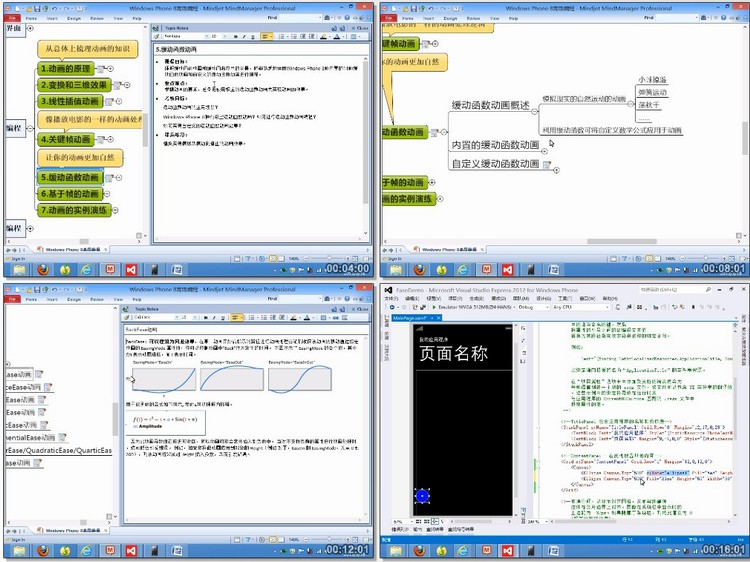The image size is (750, 562).
Task: Collapse subtopic 缓动函数动画概述 branch
Action: pyautogui.click(x=534, y=111)
